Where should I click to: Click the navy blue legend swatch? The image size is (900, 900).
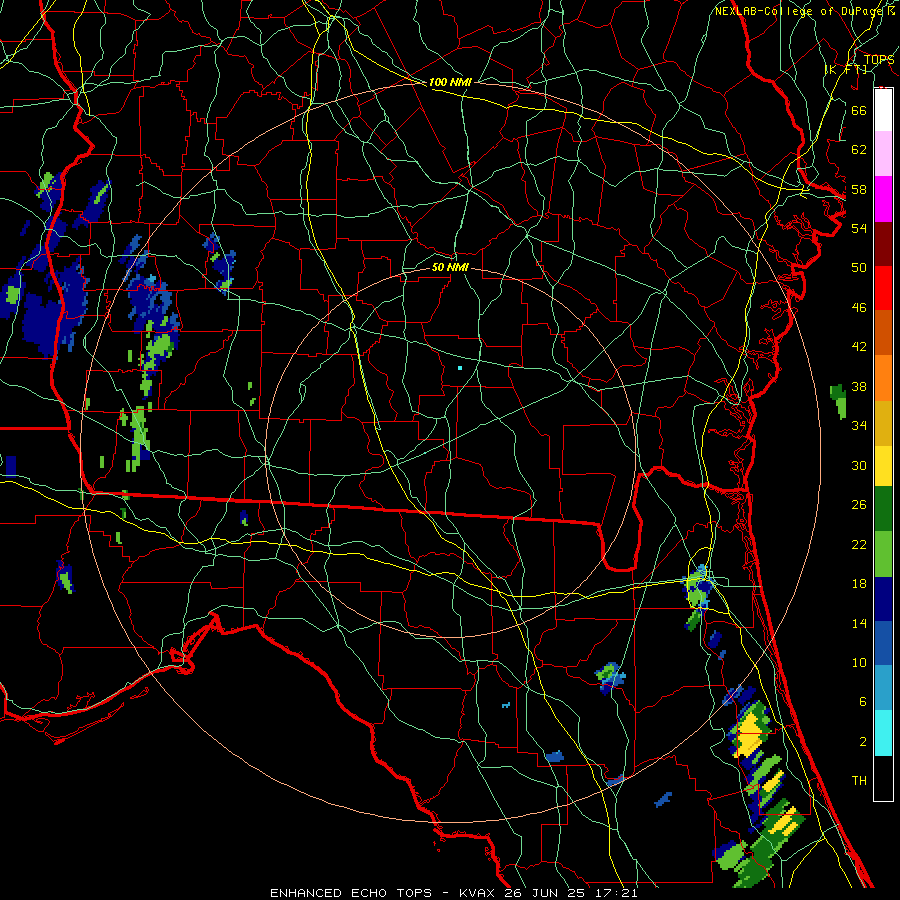883,599
